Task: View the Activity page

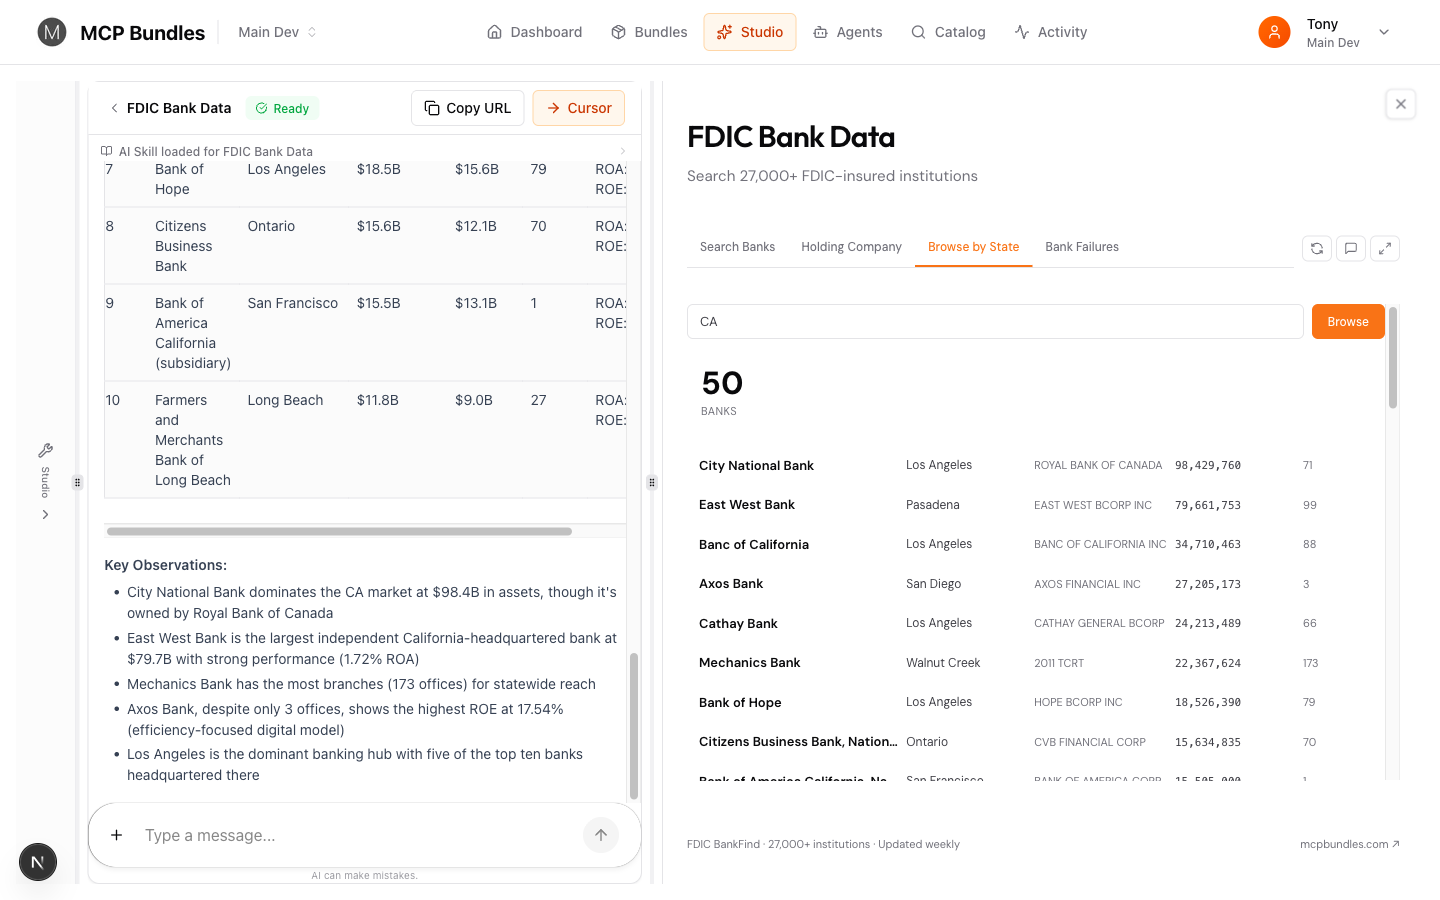Action: 1050,32
